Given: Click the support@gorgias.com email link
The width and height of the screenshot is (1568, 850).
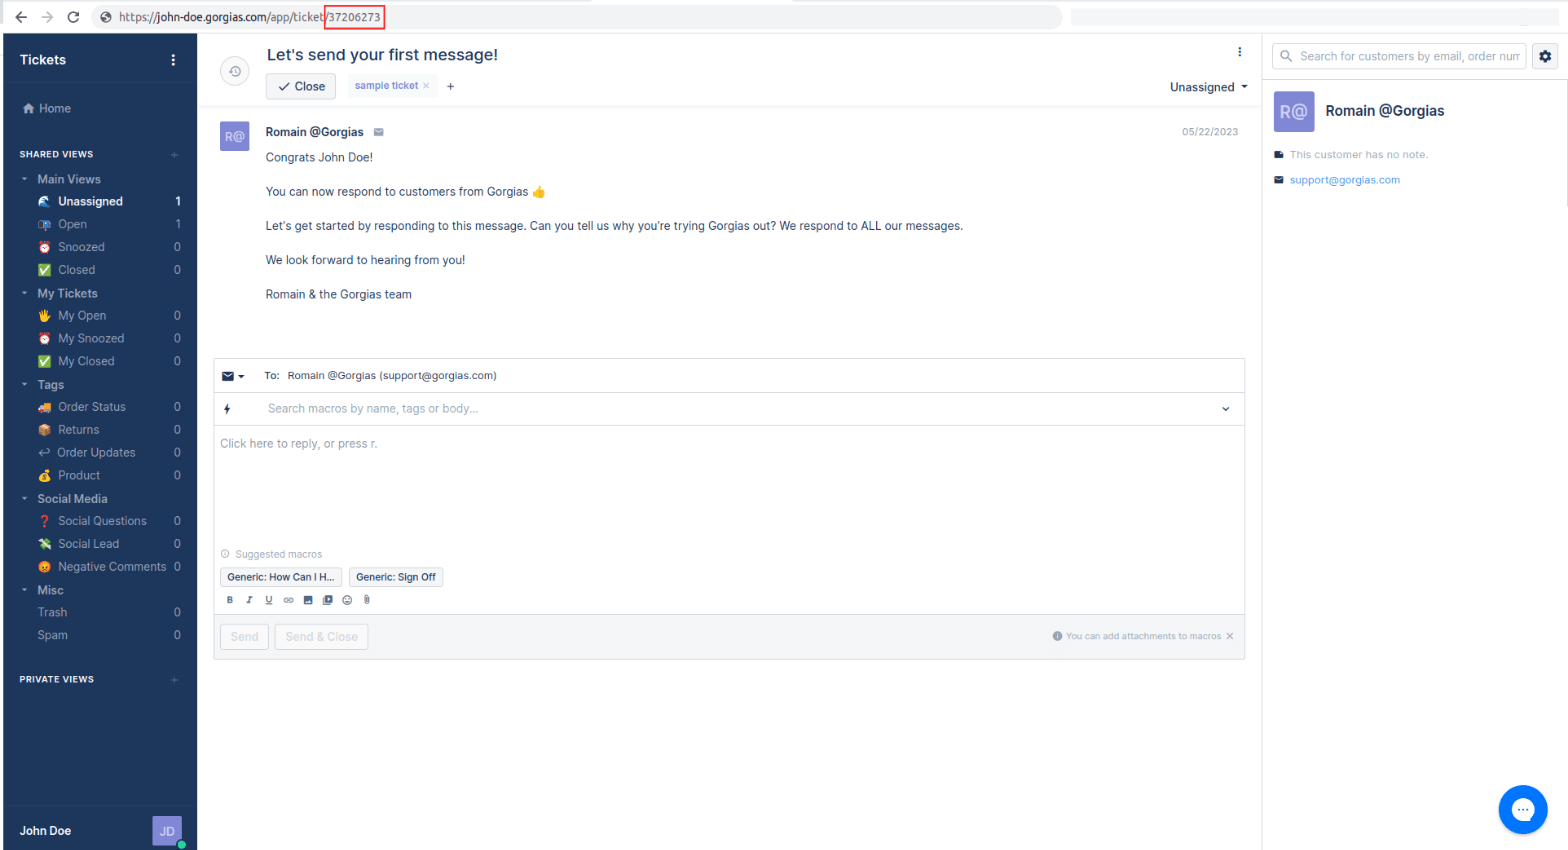Looking at the screenshot, I should tap(1345, 180).
